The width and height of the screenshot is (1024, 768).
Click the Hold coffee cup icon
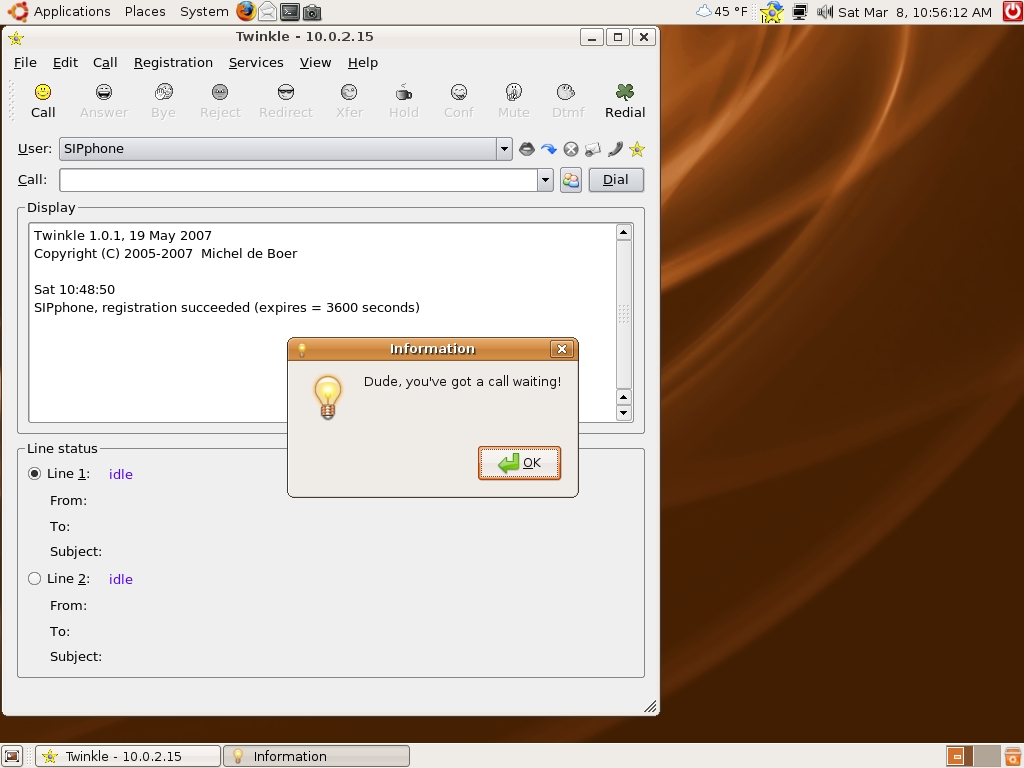point(404,92)
